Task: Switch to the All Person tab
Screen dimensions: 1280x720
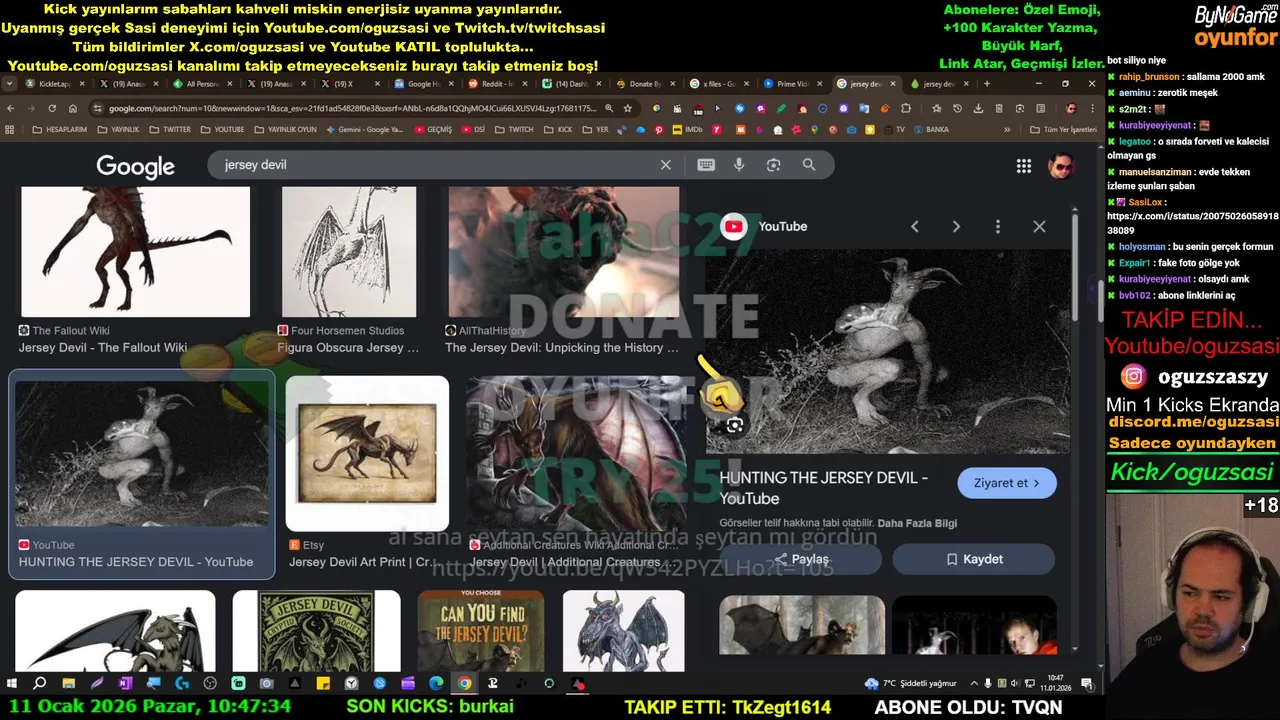Action: click(x=201, y=84)
